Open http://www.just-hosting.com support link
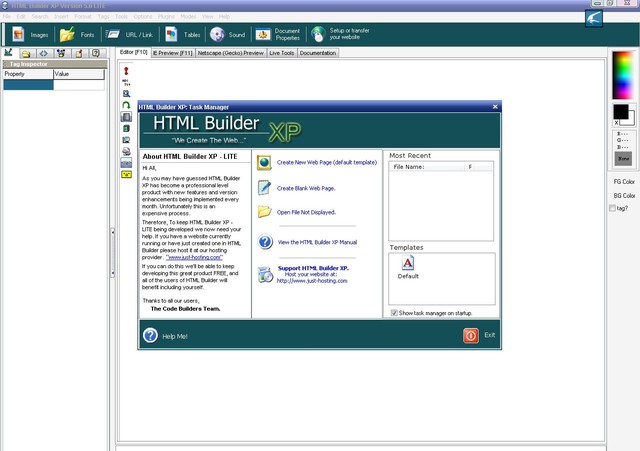This screenshot has height=451, width=640. pos(312,281)
